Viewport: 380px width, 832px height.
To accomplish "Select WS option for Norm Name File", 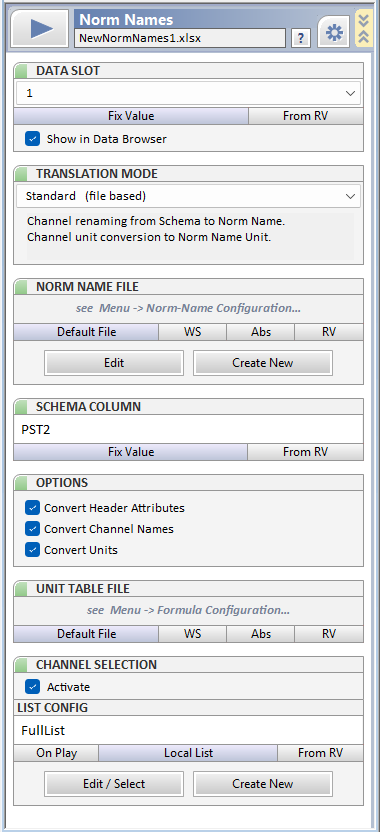I will point(193,332).
